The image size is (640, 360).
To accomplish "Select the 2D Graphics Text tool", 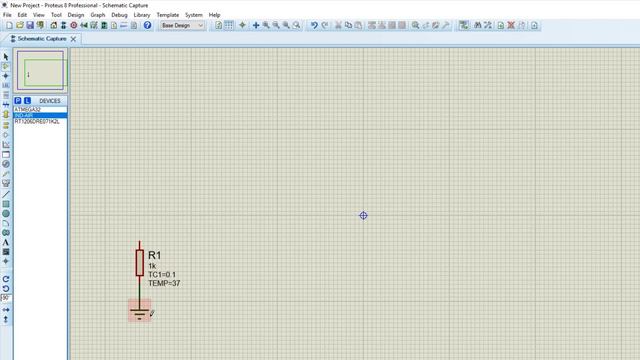I will pos(6,242).
